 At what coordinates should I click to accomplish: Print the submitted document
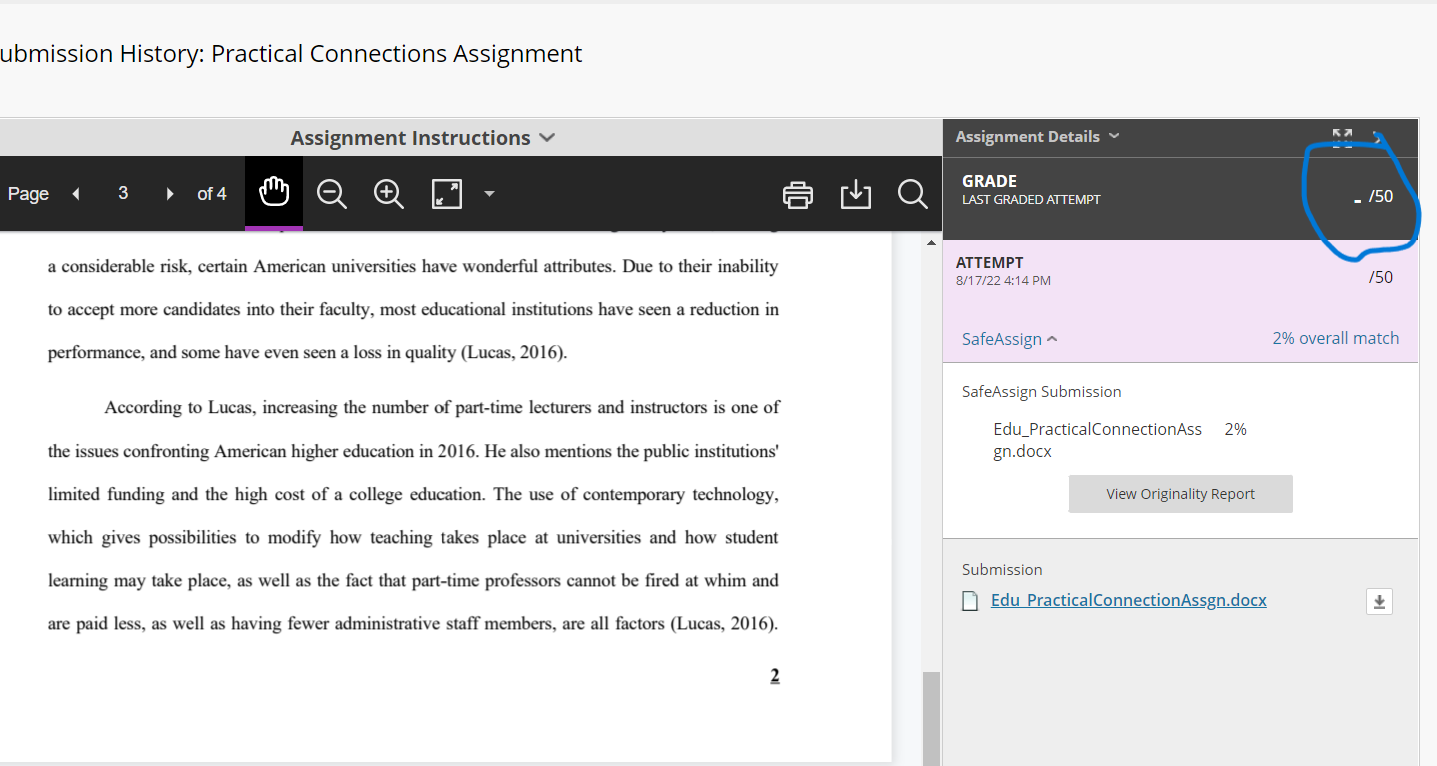(798, 194)
